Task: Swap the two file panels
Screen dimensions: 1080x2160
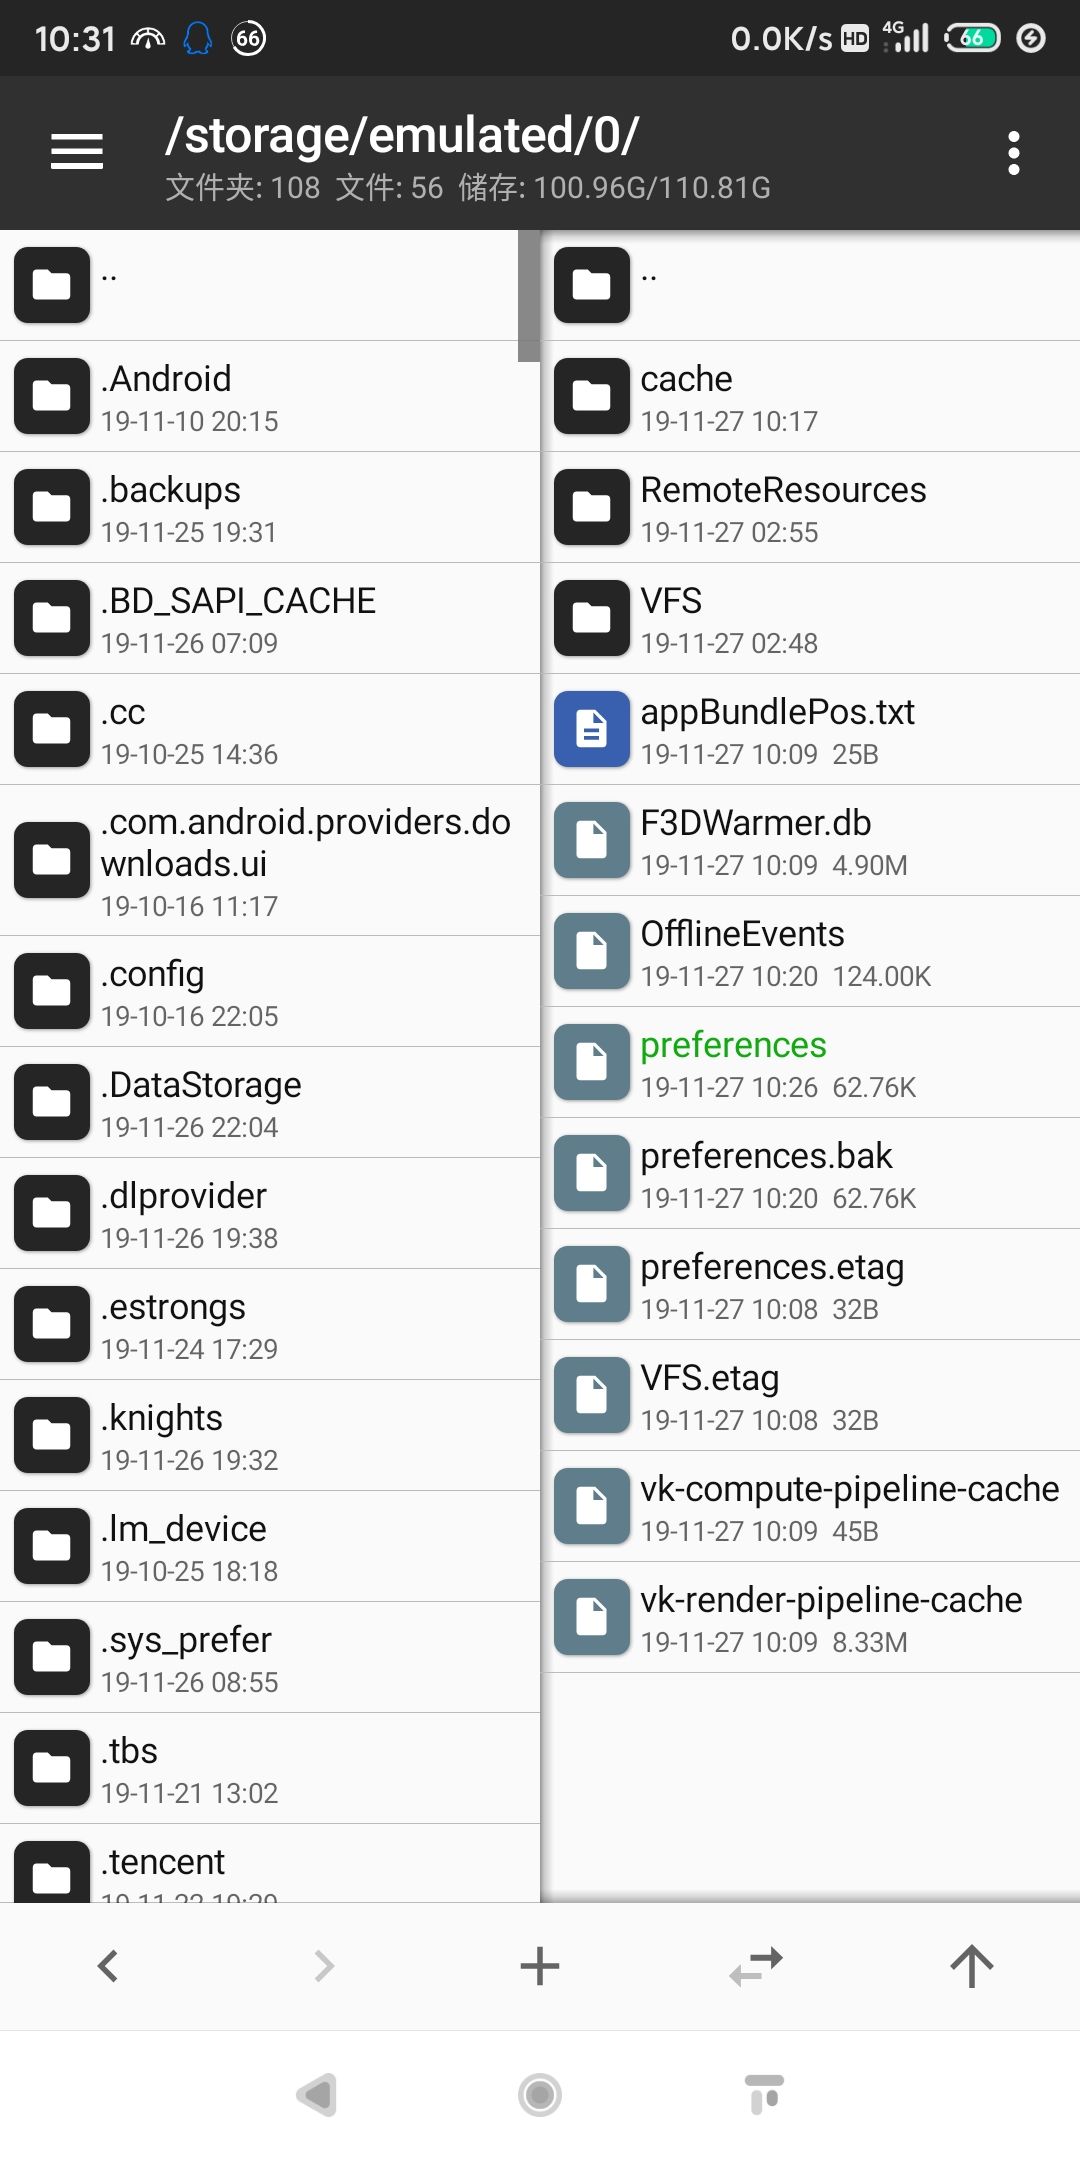Action: [x=756, y=1966]
